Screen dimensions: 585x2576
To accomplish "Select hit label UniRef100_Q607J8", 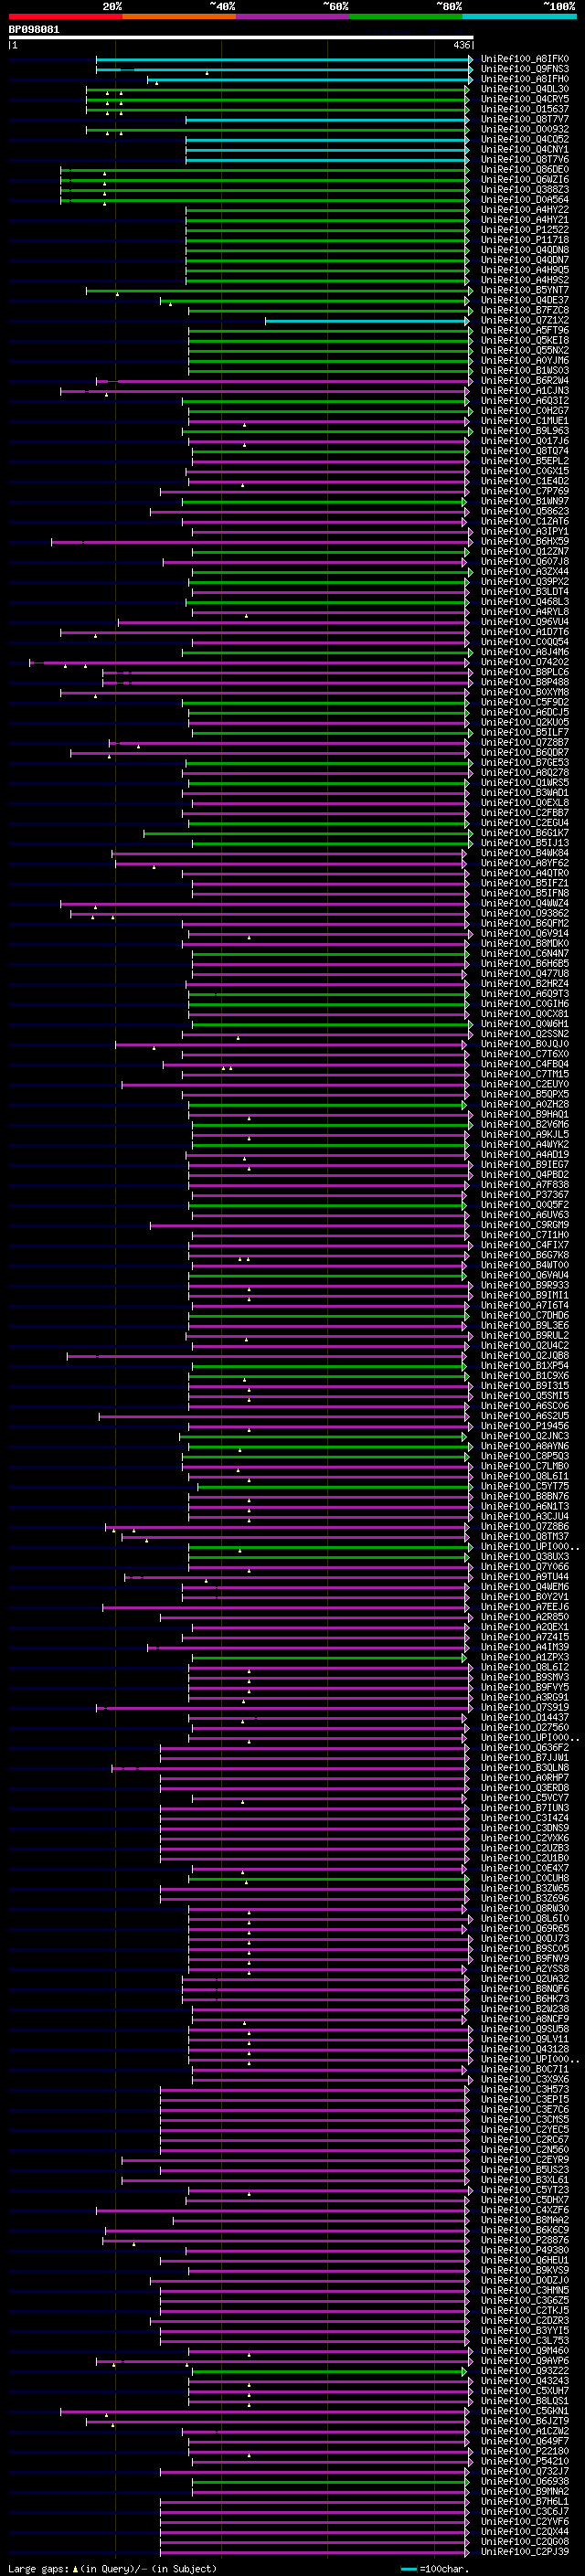I will click(525, 562).
